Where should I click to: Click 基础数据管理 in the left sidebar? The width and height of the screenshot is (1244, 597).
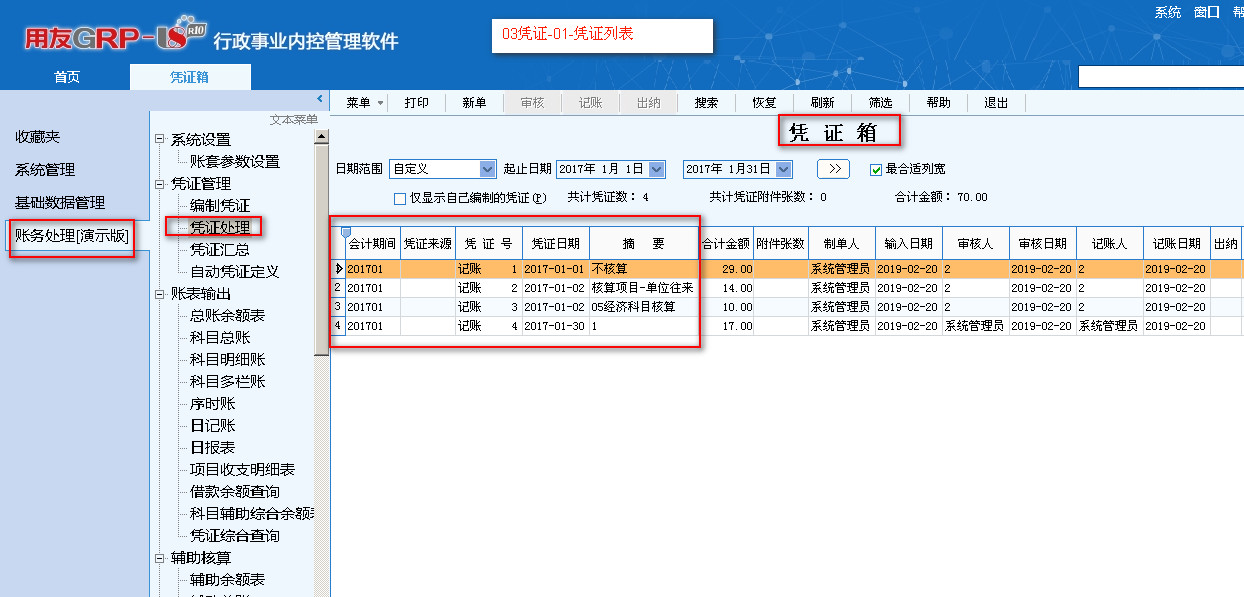60,202
